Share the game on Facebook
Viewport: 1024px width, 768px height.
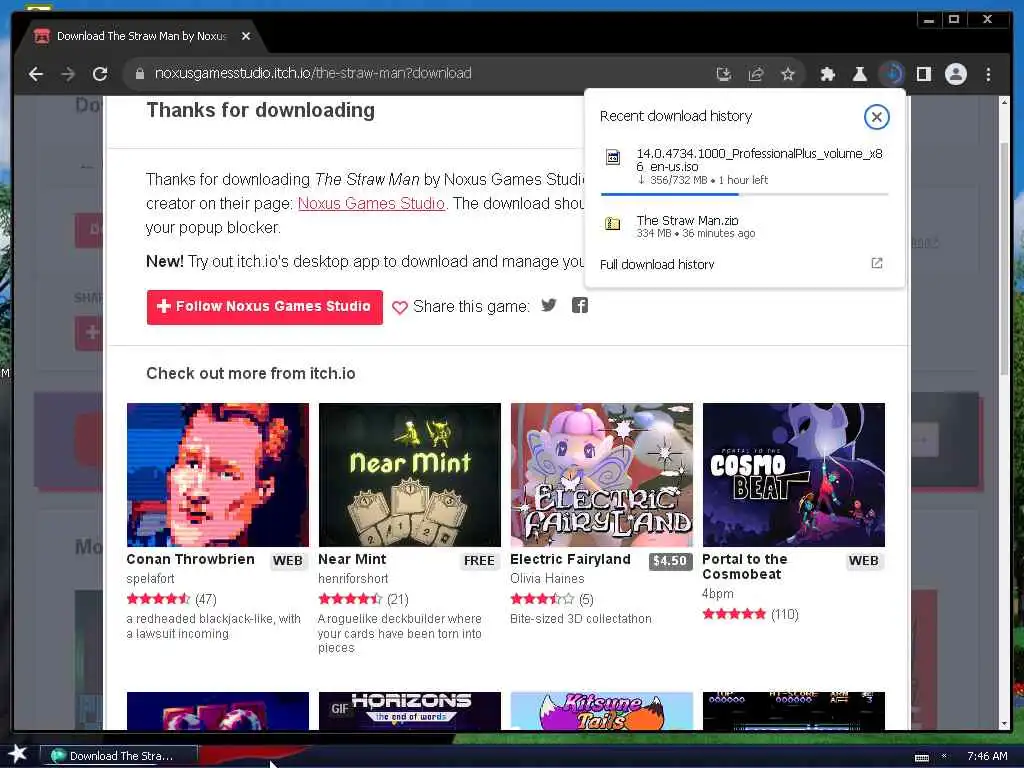point(580,305)
